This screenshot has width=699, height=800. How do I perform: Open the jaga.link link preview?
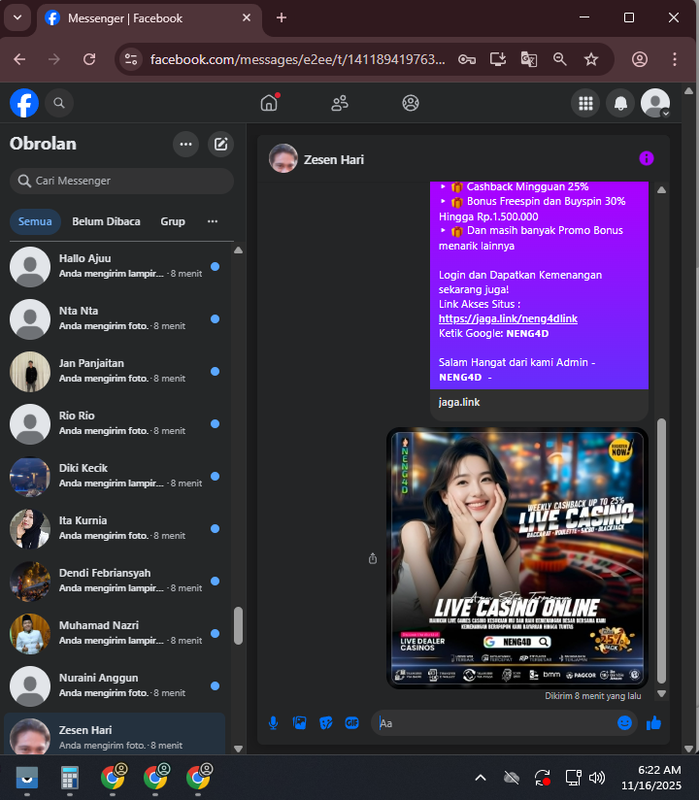pyautogui.click(x=539, y=403)
